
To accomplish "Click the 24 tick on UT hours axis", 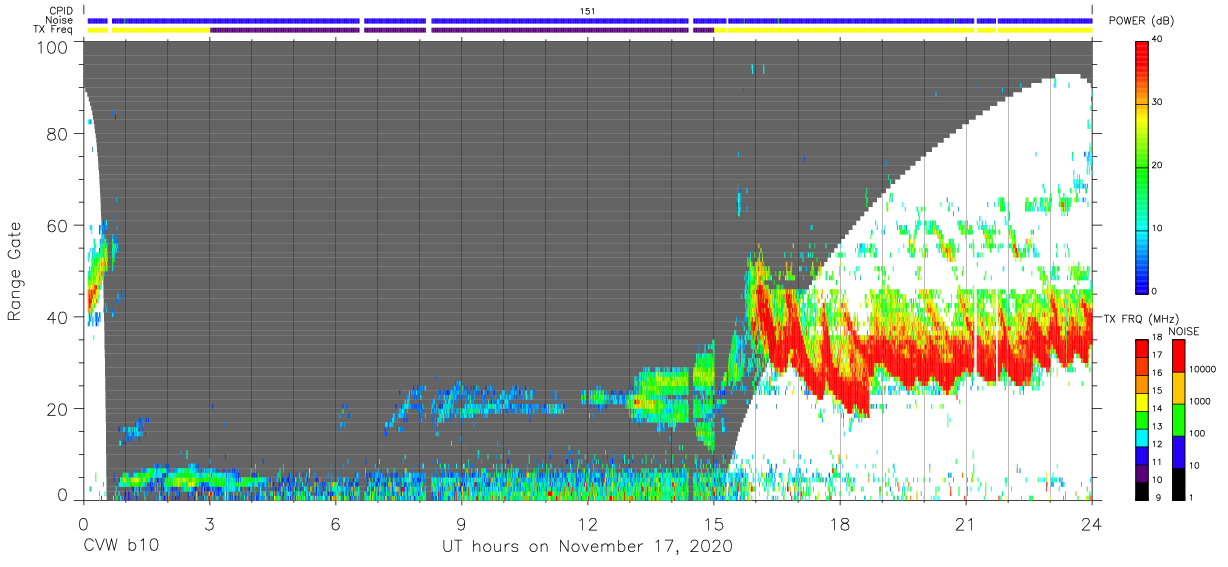I will 1091,523.
